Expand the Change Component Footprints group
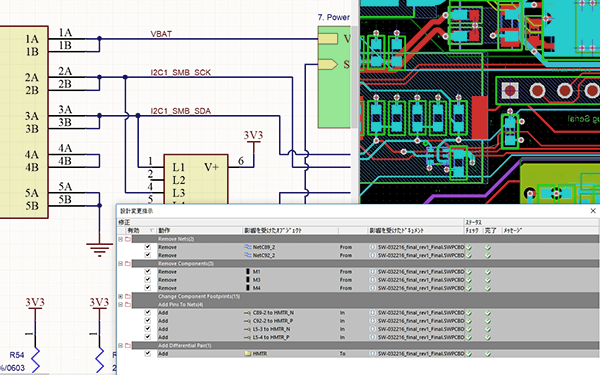Image resolution: width=600 pixels, height=375 pixels. click(121, 297)
